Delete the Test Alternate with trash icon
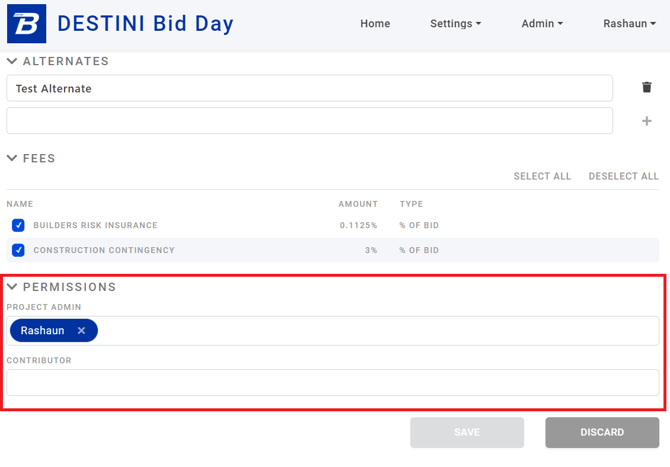This screenshot has height=467, width=670. (646, 87)
